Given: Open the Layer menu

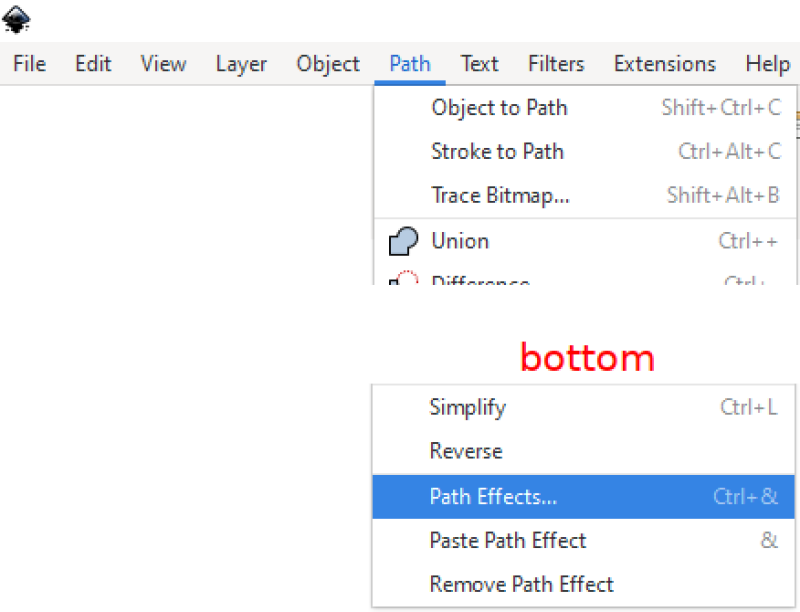Looking at the screenshot, I should (x=241, y=64).
